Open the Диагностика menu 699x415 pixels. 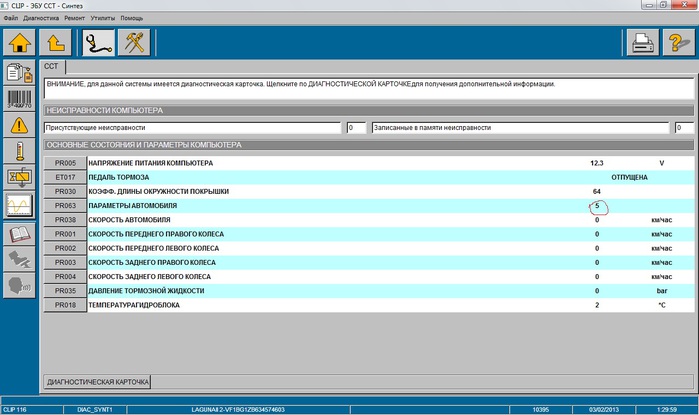(41, 18)
